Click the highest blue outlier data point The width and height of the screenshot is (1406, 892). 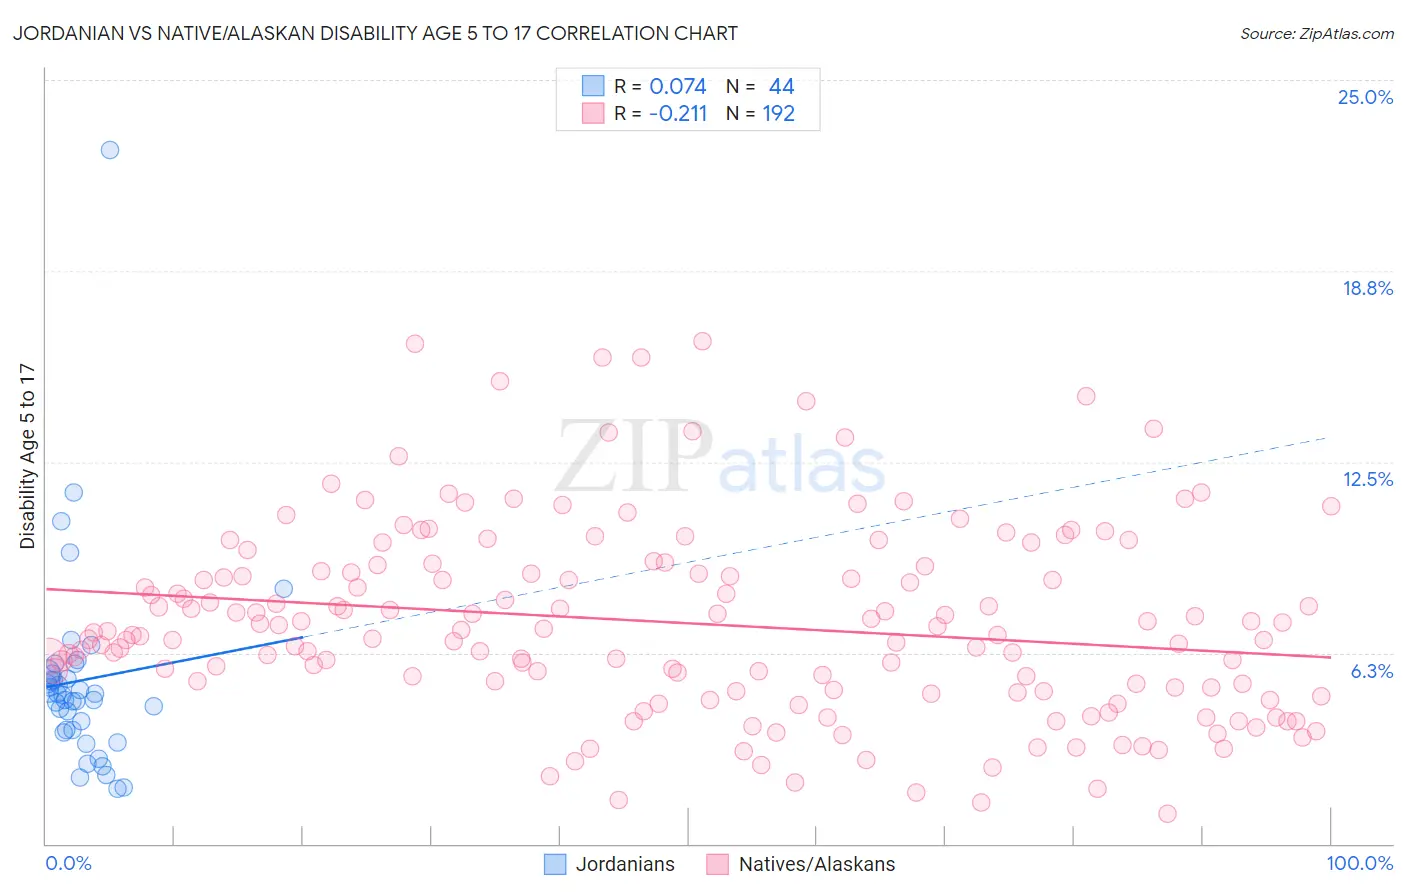(x=110, y=150)
